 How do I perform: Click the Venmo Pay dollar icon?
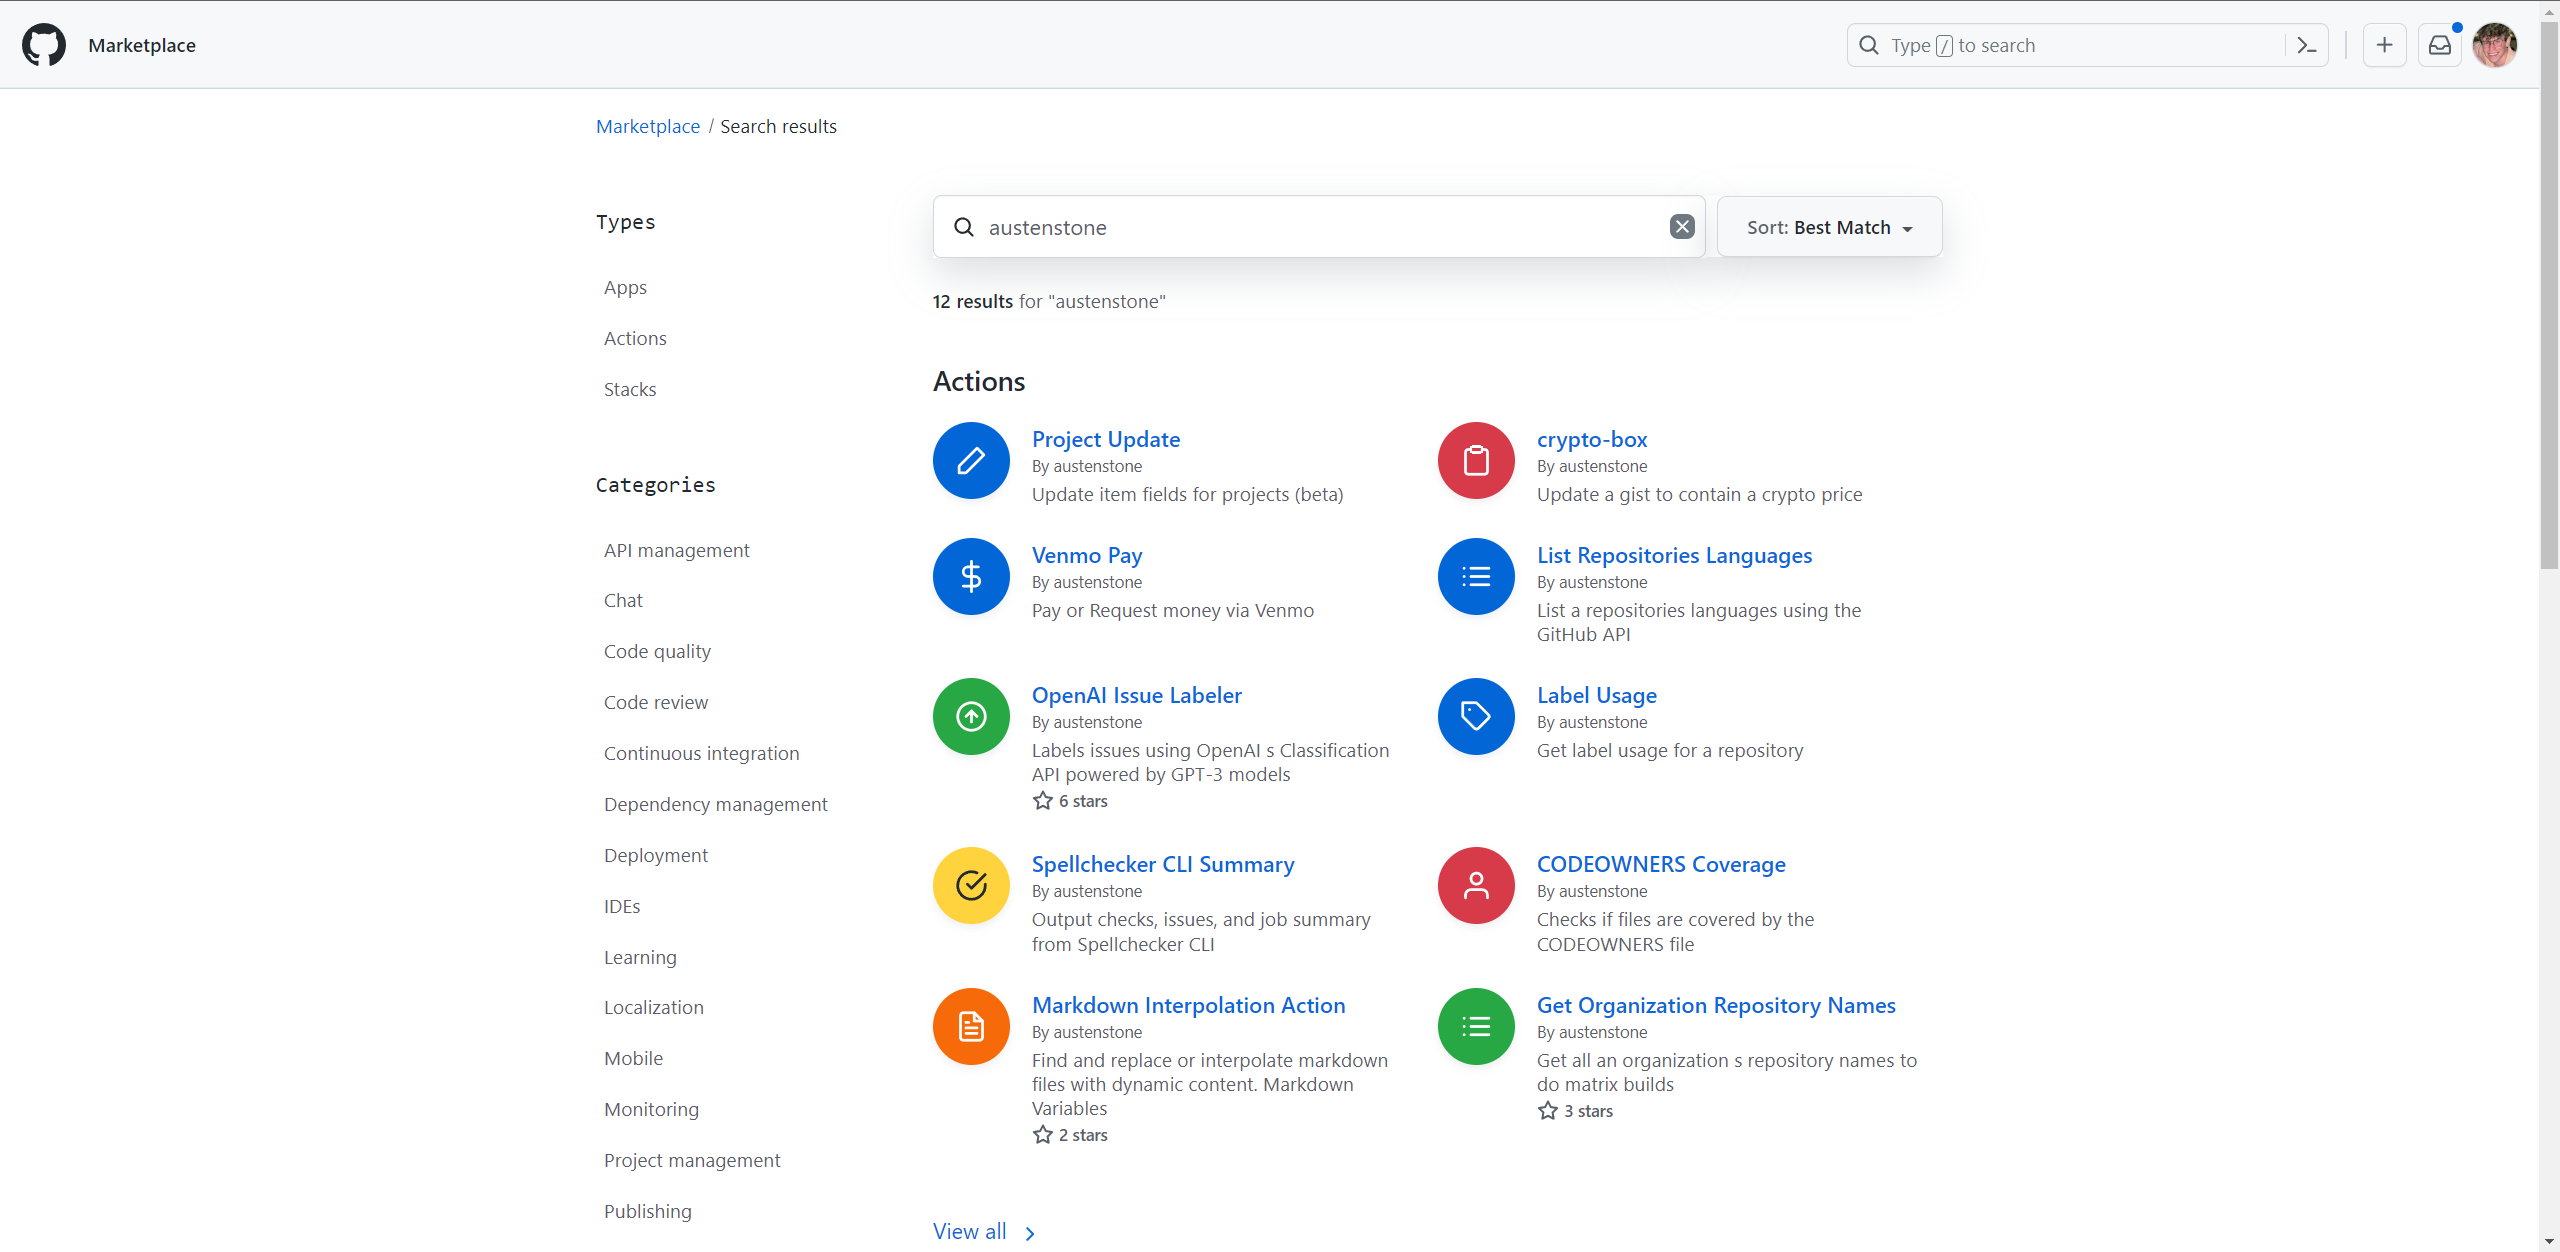tap(971, 576)
